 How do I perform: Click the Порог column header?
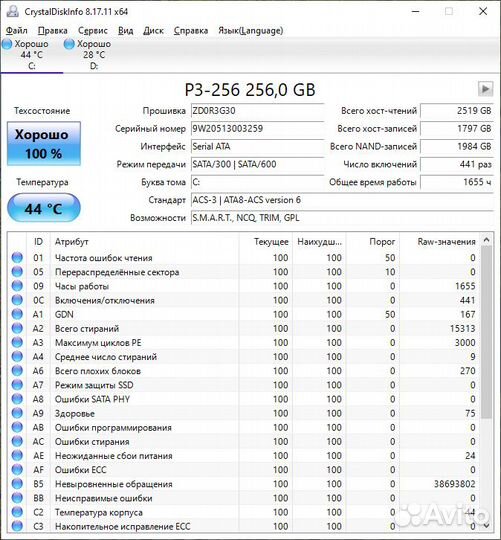pyautogui.click(x=373, y=242)
